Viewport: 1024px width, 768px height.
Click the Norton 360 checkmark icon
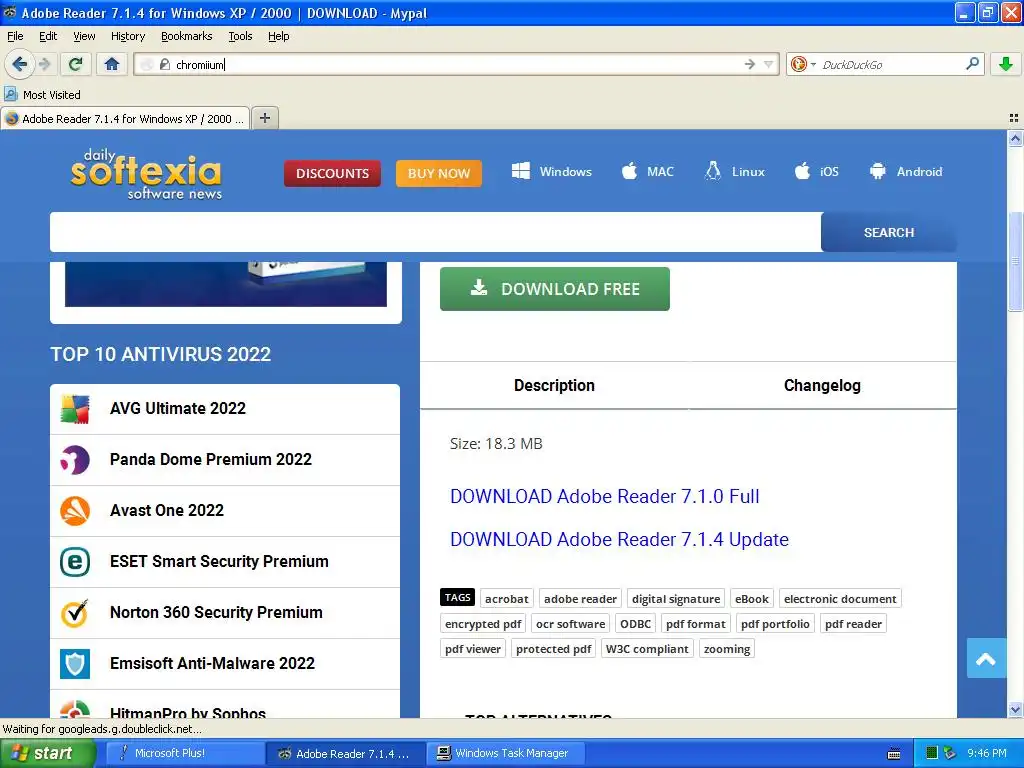(74, 613)
